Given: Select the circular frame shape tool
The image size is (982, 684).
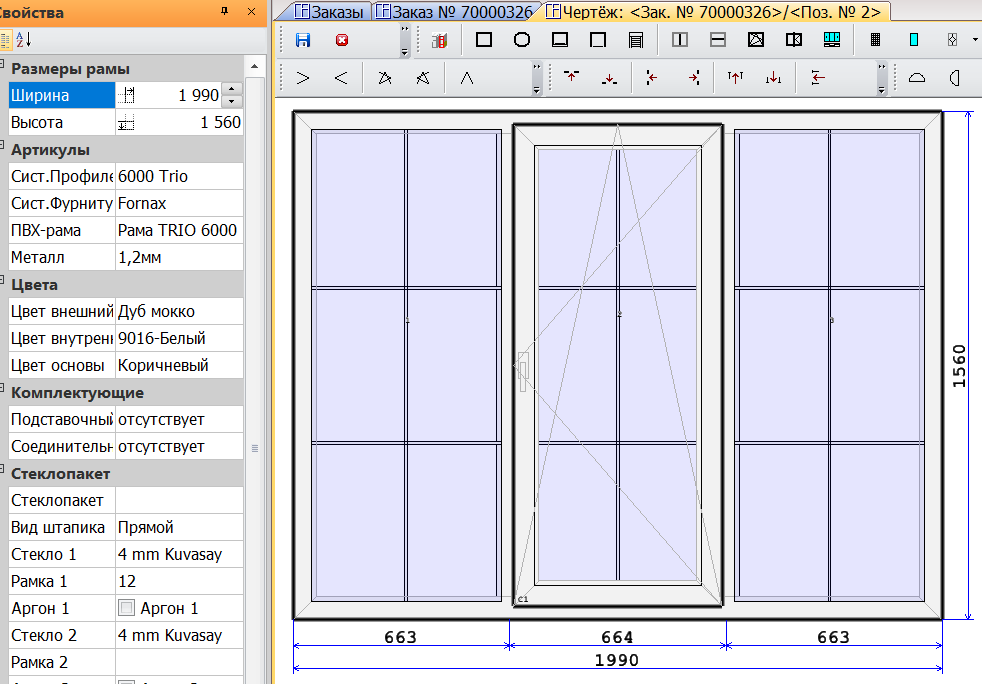Looking at the screenshot, I should click(x=522, y=40).
